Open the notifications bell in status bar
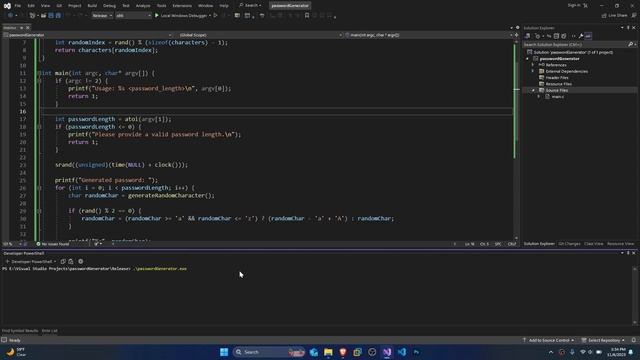640x360 pixels. 634,340
